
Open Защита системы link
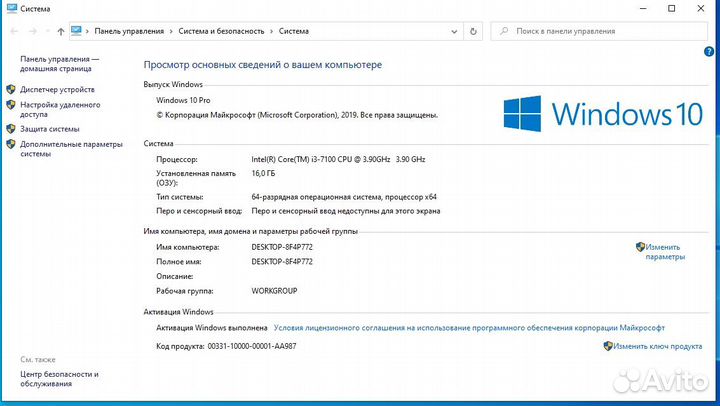[x=50, y=129]
